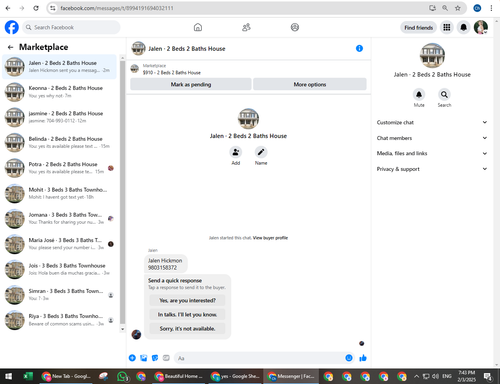Screen dimensions: 500x384
Task: Switch to Beautiful Home taskbar window
Action: coord(178,376)
